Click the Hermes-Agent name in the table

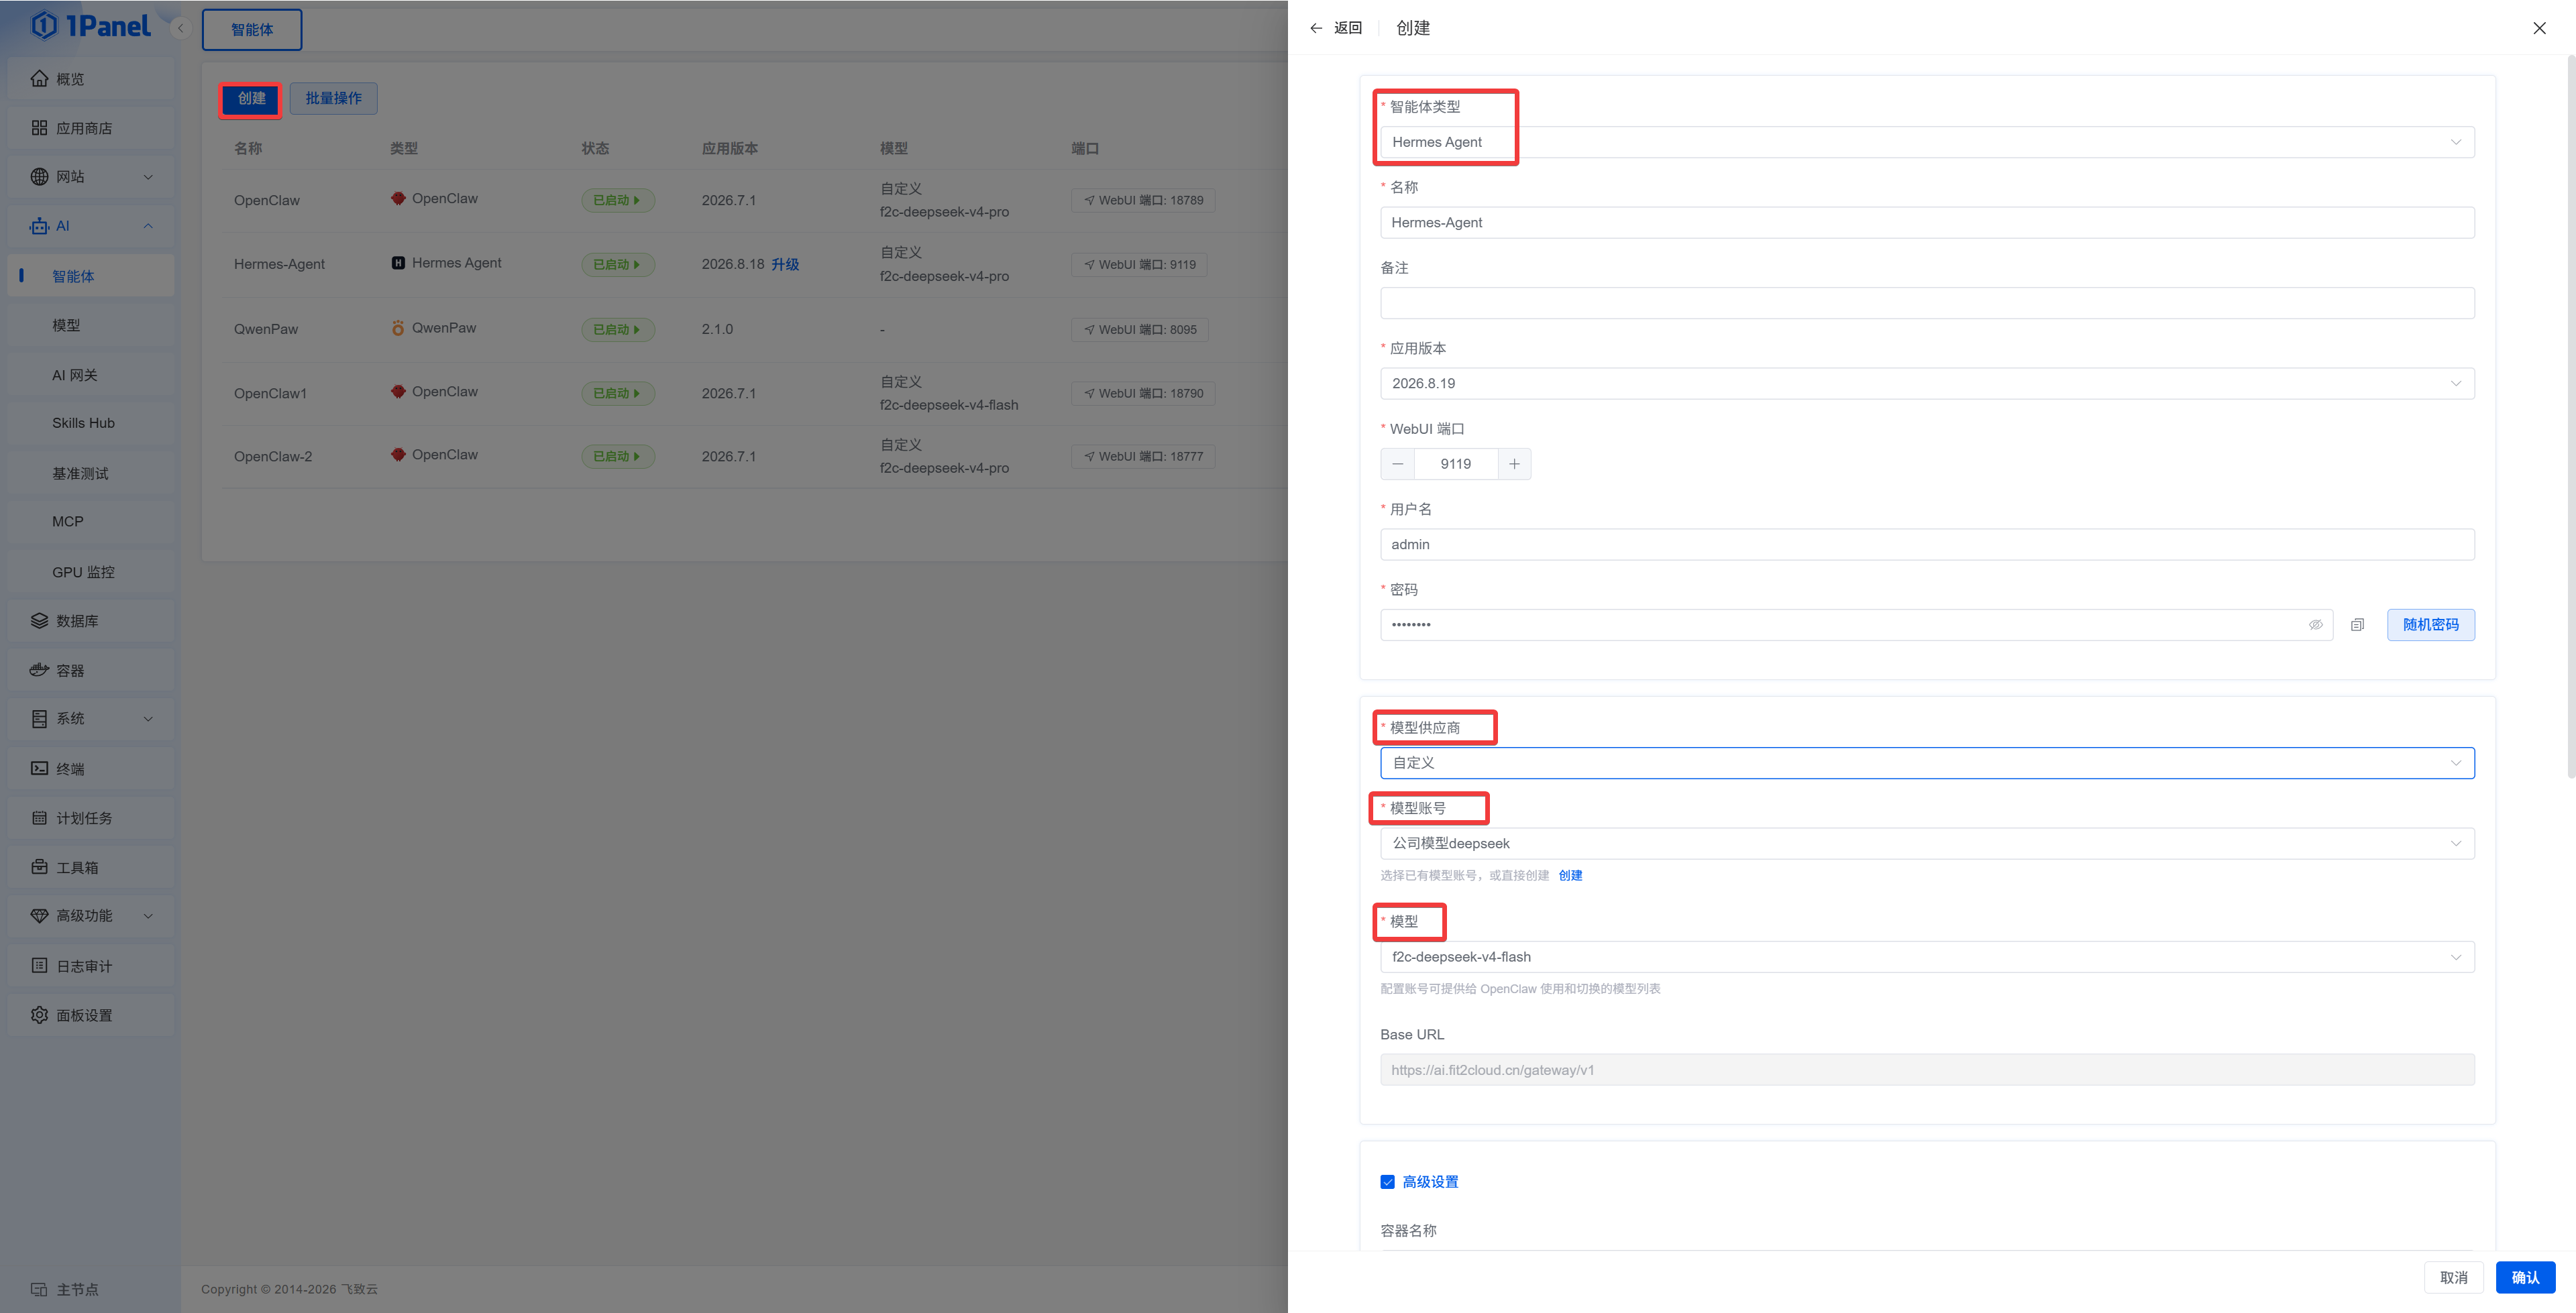click(x=279, y=264)
